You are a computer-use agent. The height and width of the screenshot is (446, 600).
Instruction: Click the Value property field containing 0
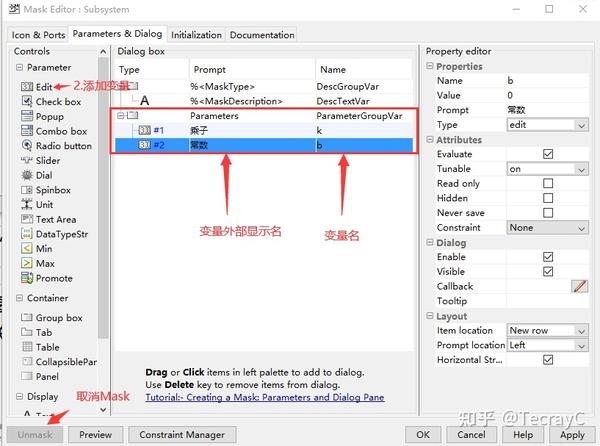547,95
